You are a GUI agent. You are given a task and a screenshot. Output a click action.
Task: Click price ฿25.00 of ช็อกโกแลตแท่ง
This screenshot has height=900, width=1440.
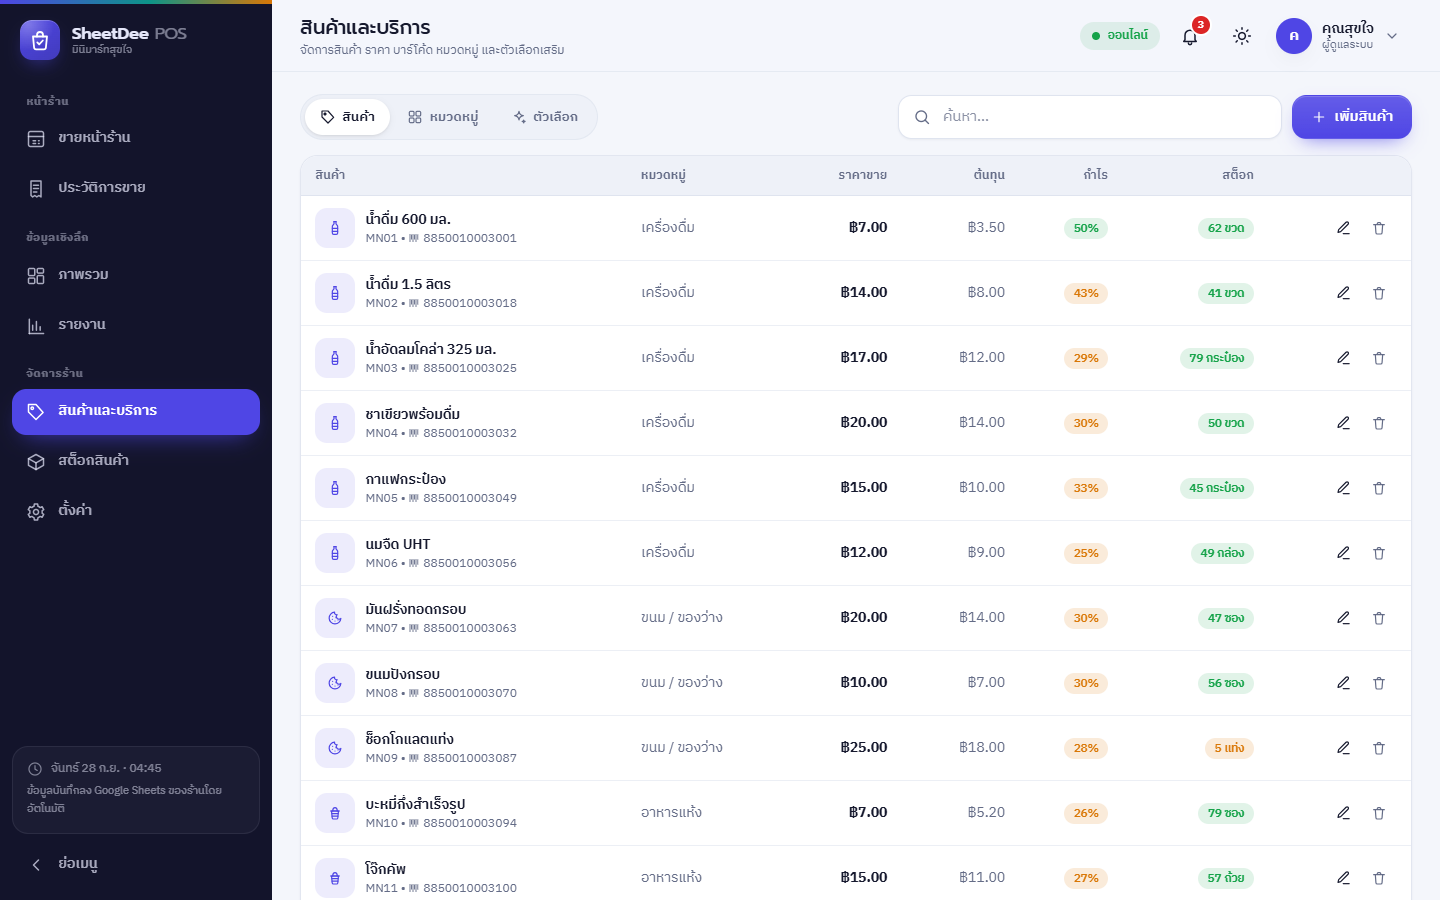pyautogui.click(x=864, y=747)
